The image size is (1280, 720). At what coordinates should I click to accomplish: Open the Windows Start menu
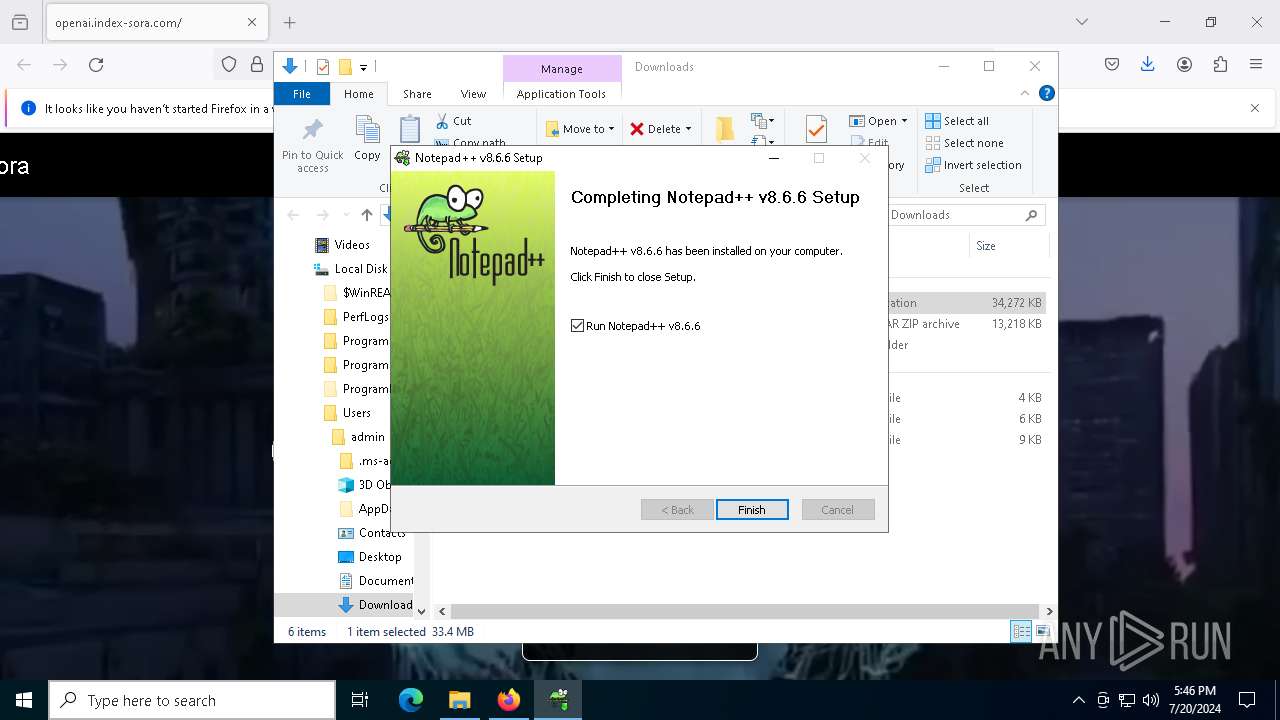(x=24, y=700)
